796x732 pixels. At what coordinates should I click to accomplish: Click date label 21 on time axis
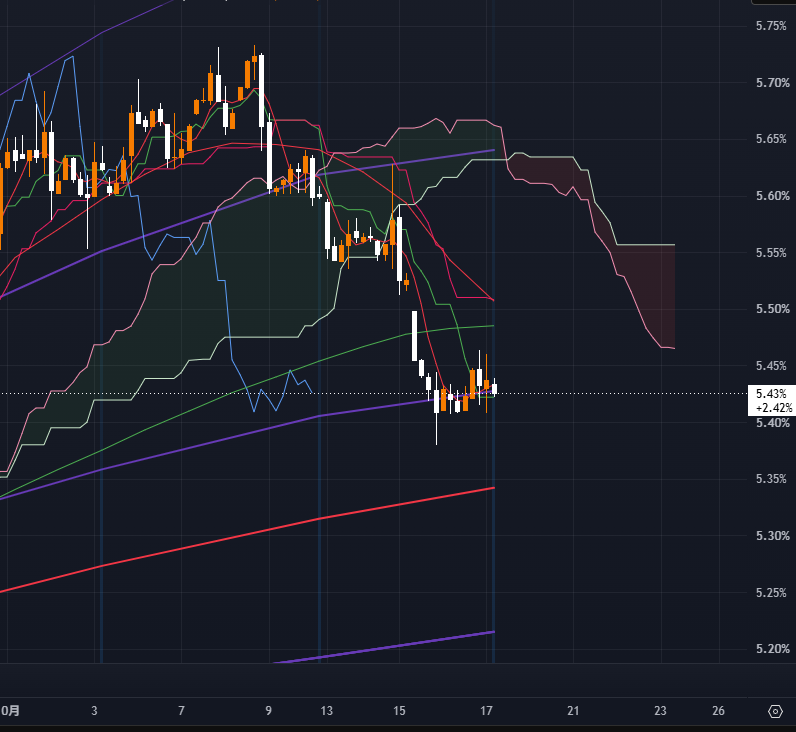point(573,711)
